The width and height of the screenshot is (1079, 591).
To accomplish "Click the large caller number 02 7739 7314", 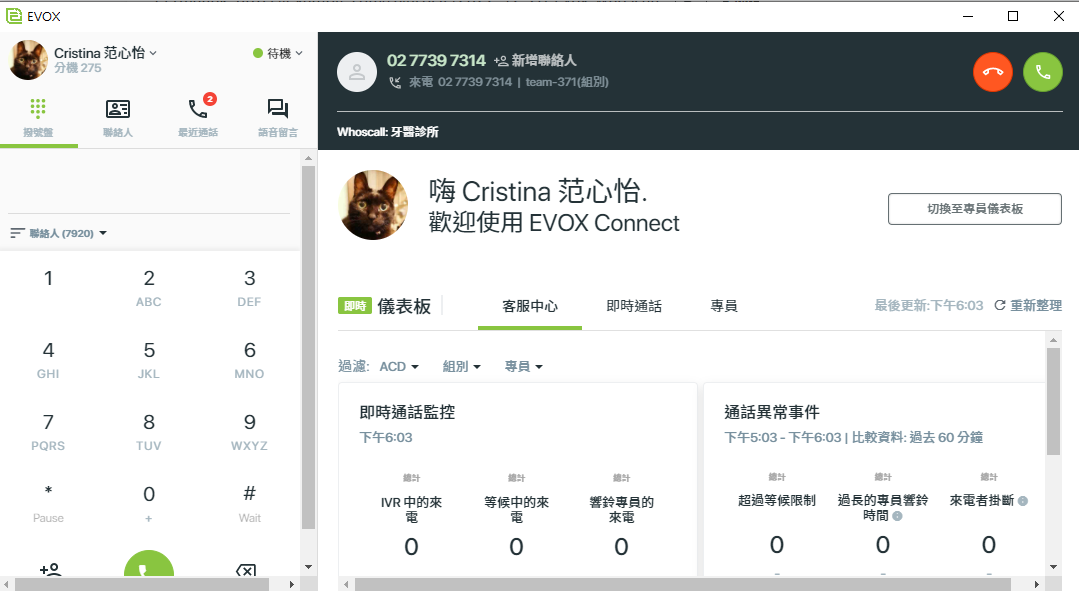I will pos(436,61).
